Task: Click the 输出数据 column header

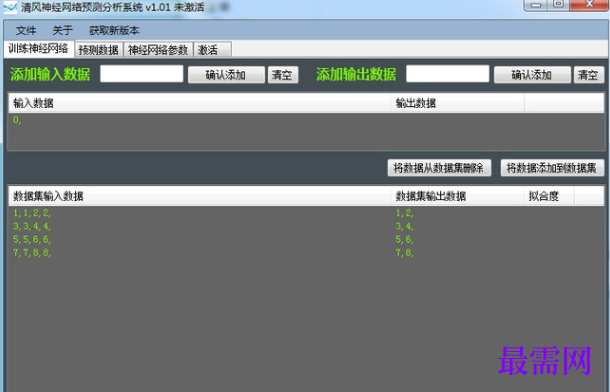Action: (458, 103)
